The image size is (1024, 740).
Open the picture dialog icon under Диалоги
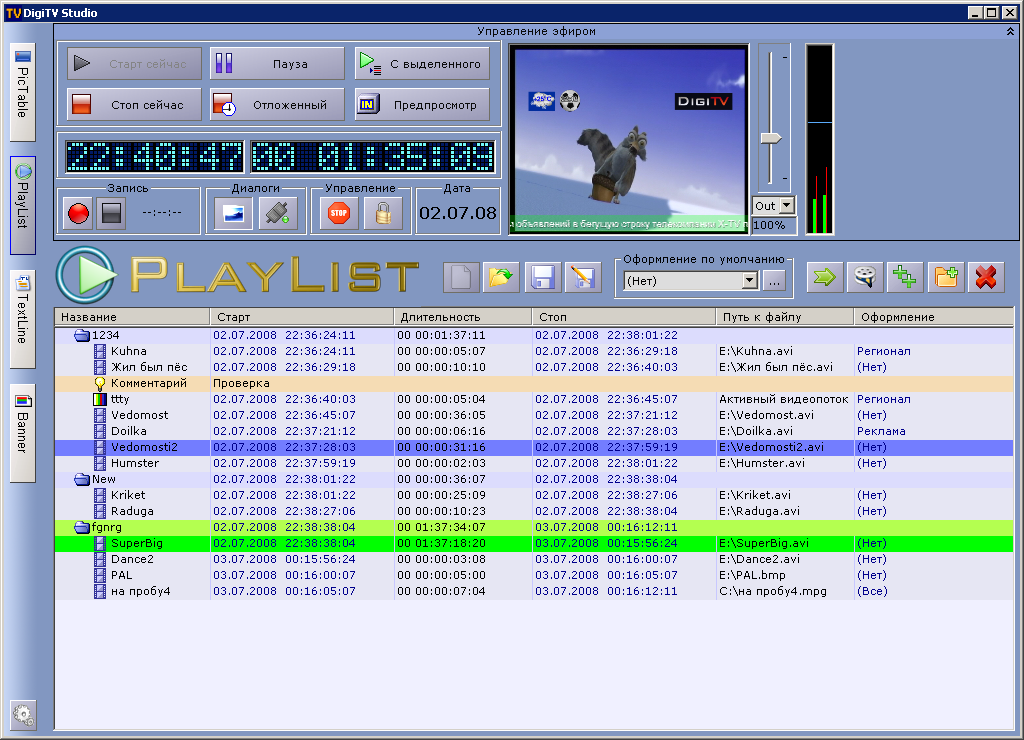(x=234, y=213)
